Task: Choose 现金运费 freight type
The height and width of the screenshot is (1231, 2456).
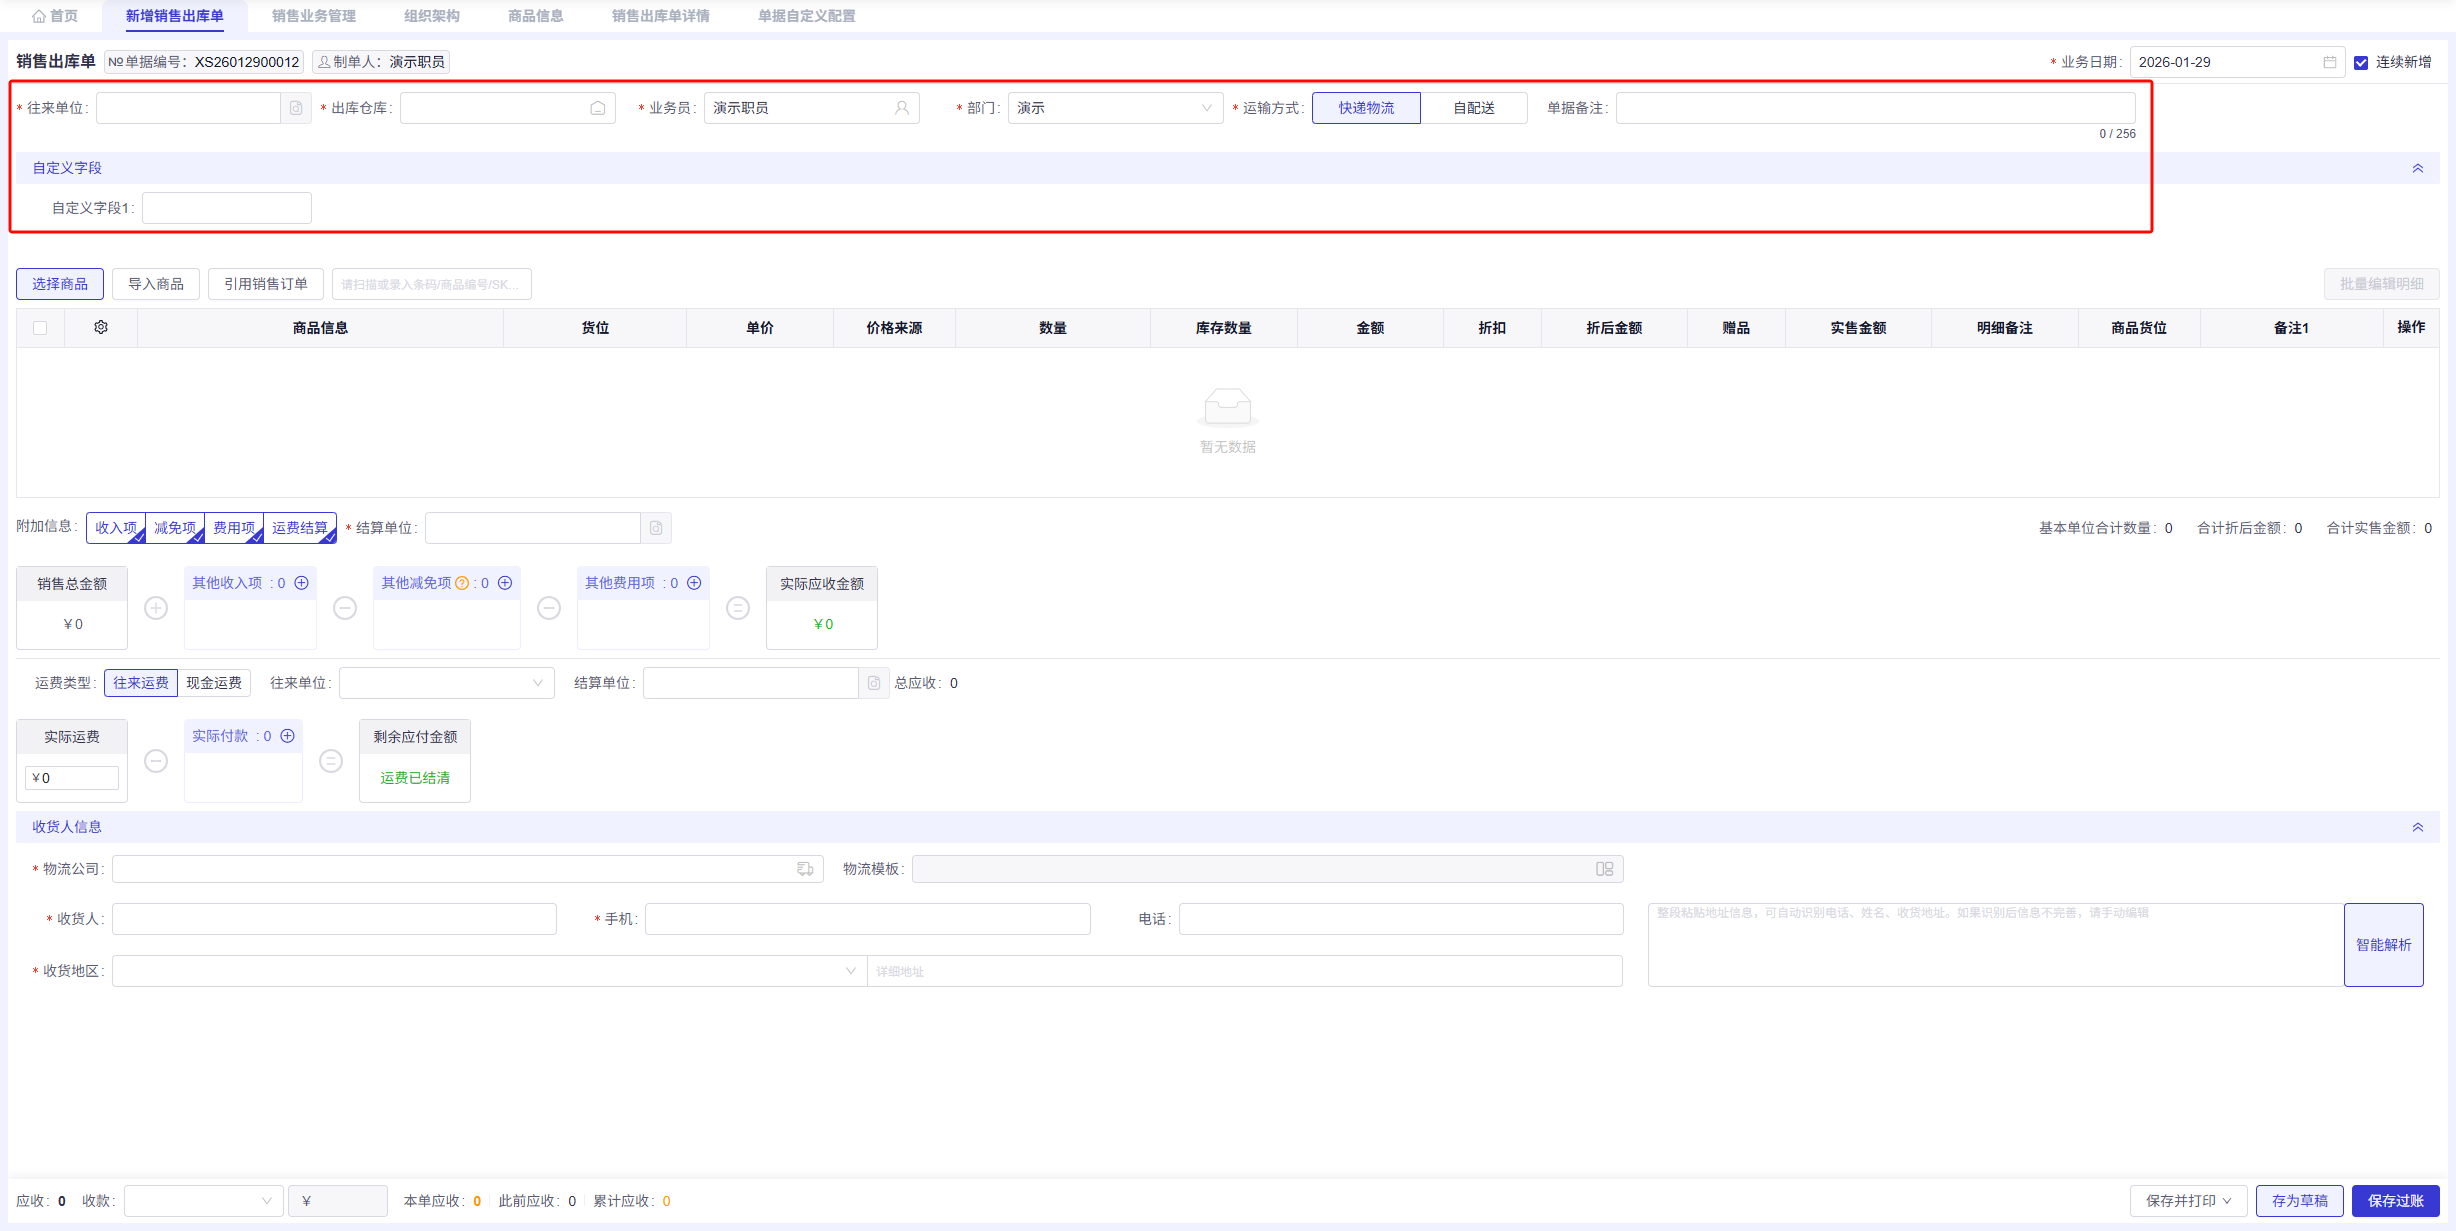Action: click(214, 683)
